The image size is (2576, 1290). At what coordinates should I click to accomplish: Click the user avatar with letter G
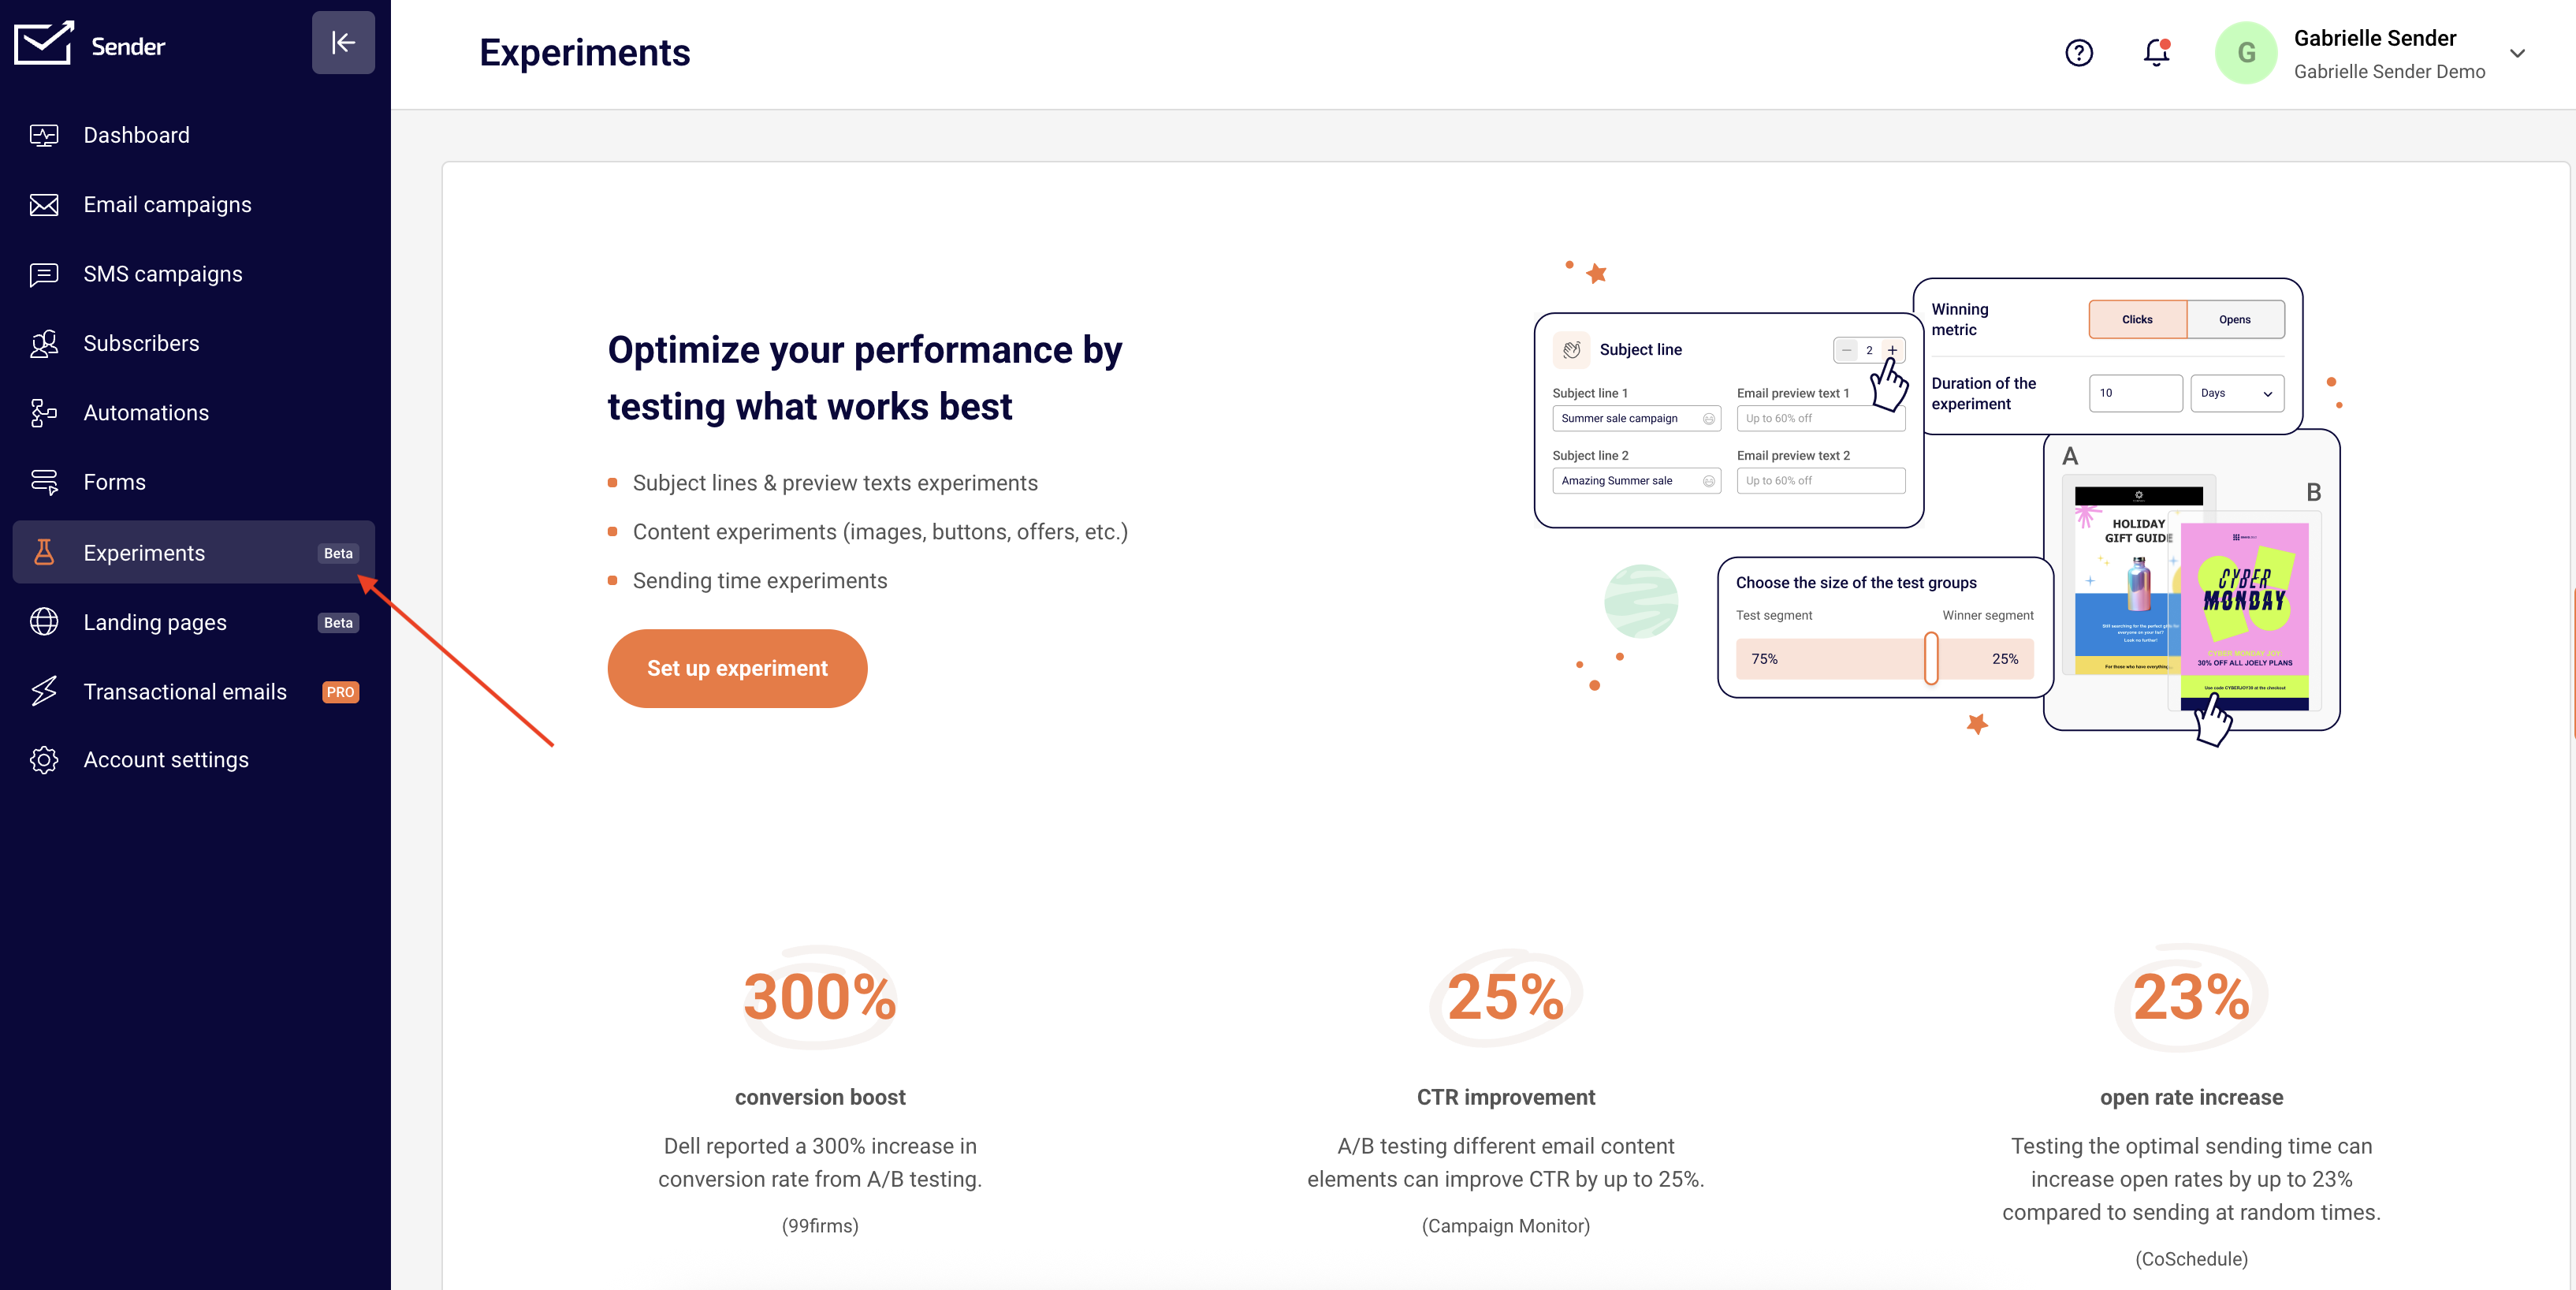2246,53
